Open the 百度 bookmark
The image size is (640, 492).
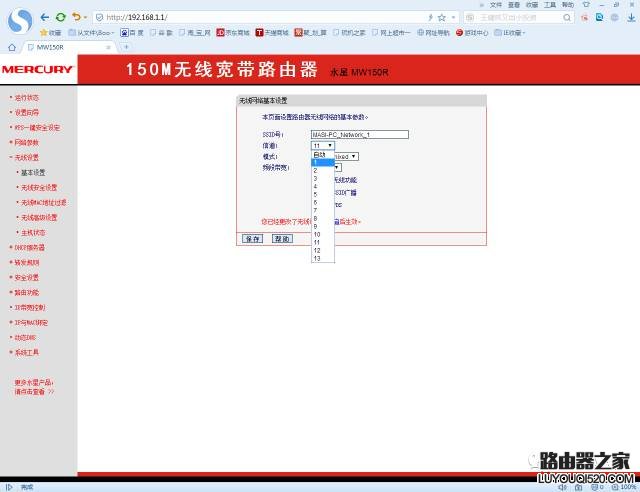[x=132, y=33]
